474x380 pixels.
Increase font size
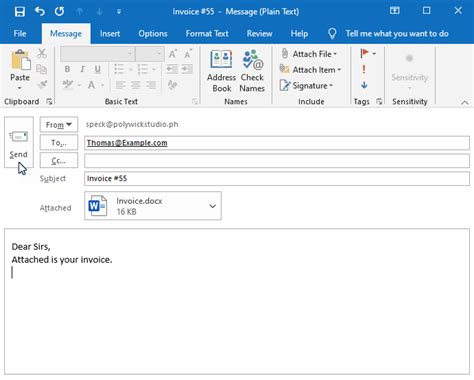click(172, 54)
